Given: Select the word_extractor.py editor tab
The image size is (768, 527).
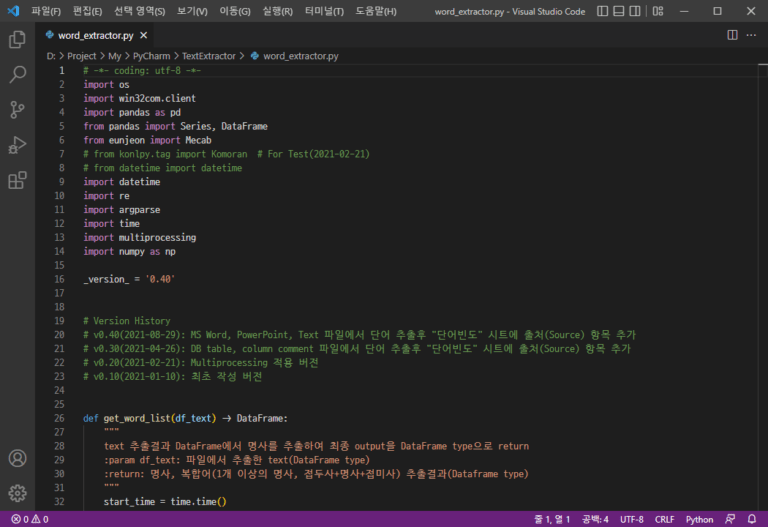Looking at the screenshot, I should 95,35.
